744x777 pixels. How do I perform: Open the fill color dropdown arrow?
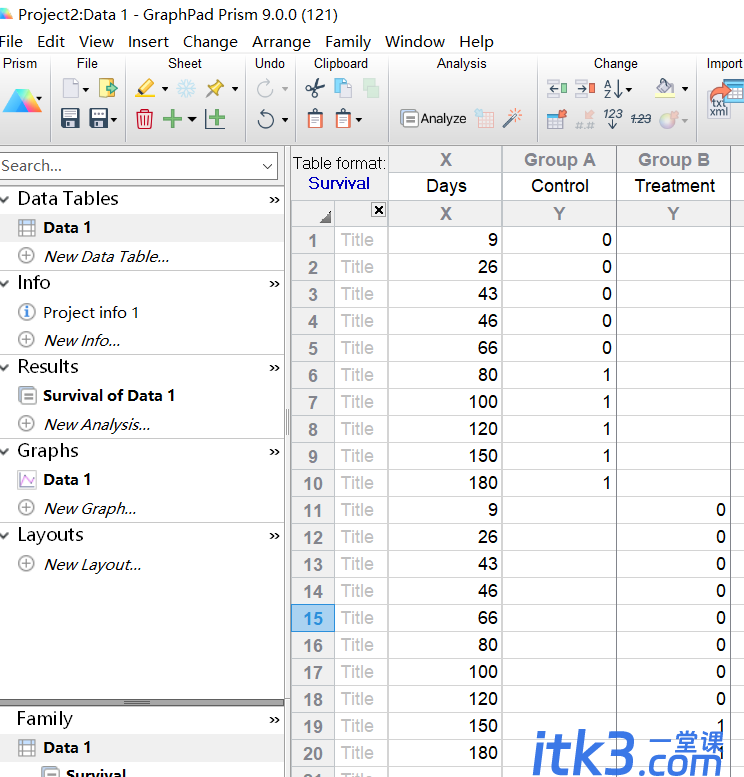(x=685, y=89)
